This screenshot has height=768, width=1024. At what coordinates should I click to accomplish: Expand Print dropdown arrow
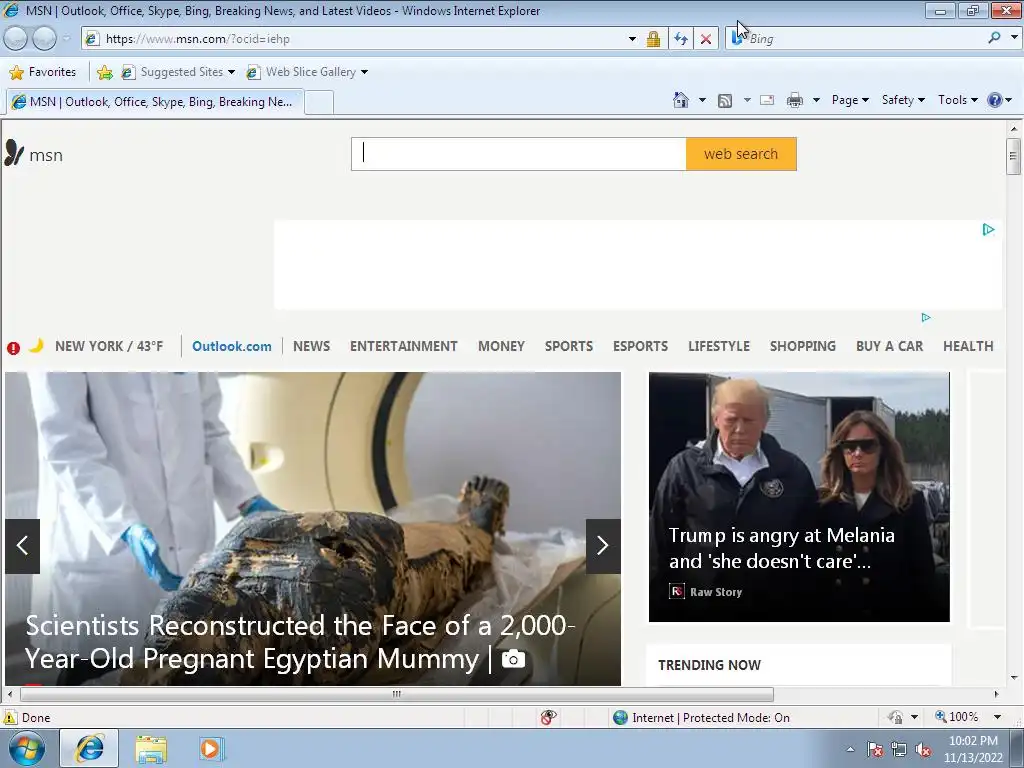click(x=816, y=101)
